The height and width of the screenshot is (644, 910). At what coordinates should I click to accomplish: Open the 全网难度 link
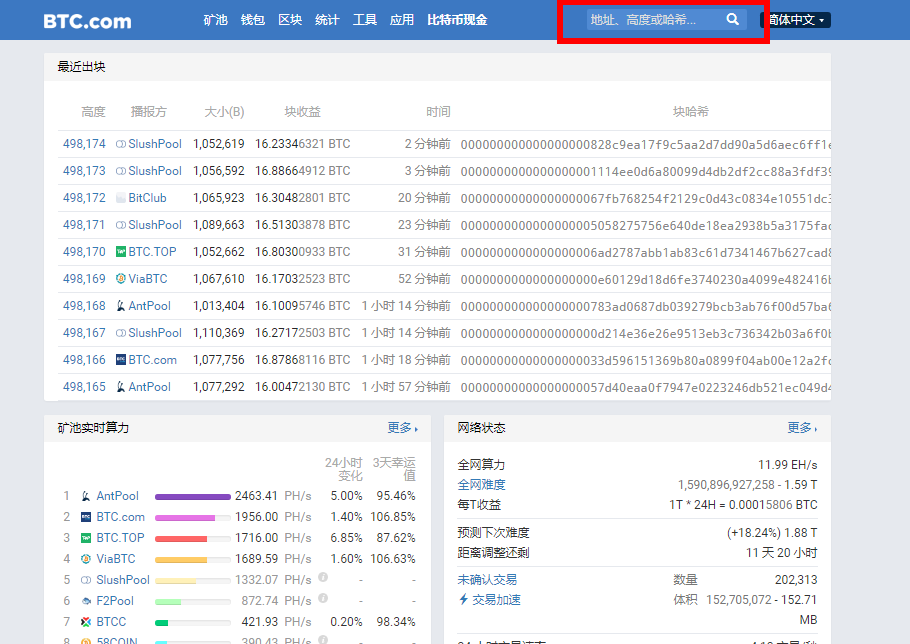point(481,485)
